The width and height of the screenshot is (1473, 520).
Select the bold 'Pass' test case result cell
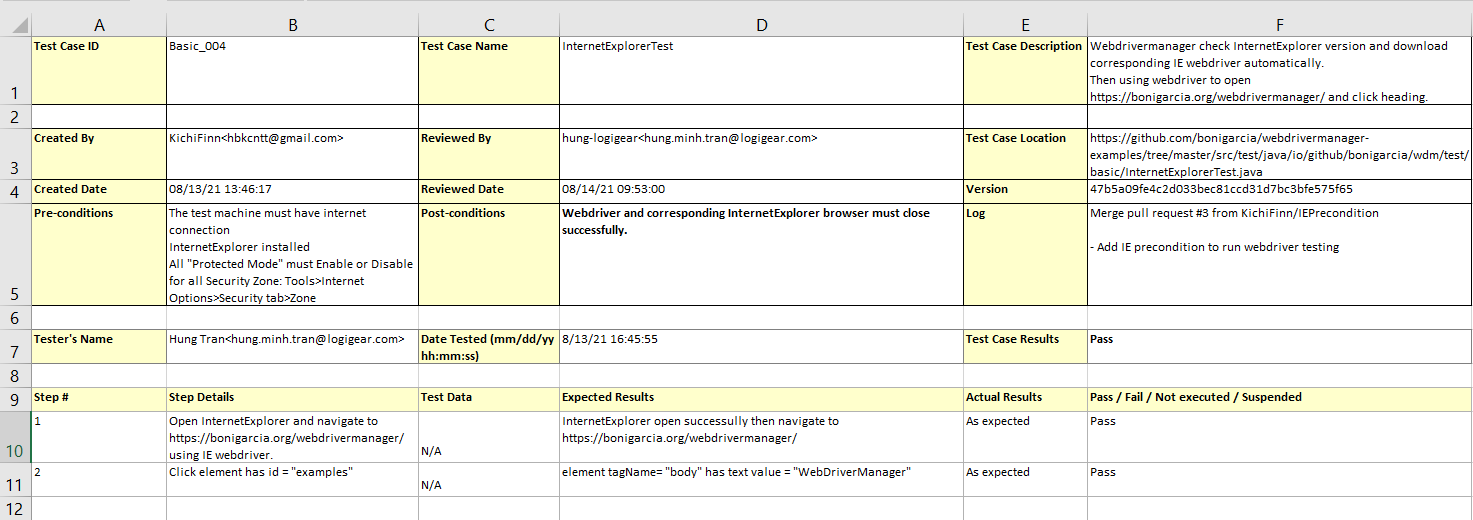click(1279, 347)
